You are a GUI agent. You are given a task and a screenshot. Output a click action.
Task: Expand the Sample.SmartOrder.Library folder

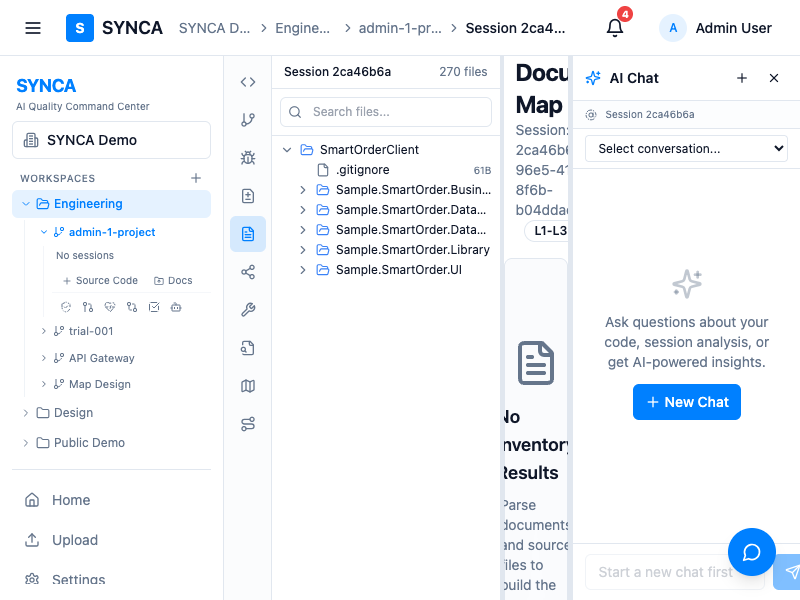304,250
